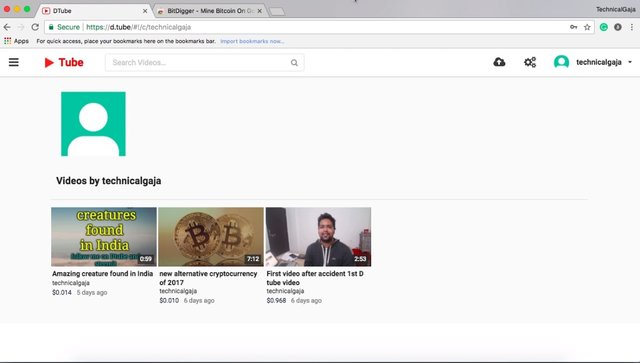The height and width of the screenshot is (363, 640).
Task: Open the bitcoin coins video thumbnail
Action: pos(211,237)
